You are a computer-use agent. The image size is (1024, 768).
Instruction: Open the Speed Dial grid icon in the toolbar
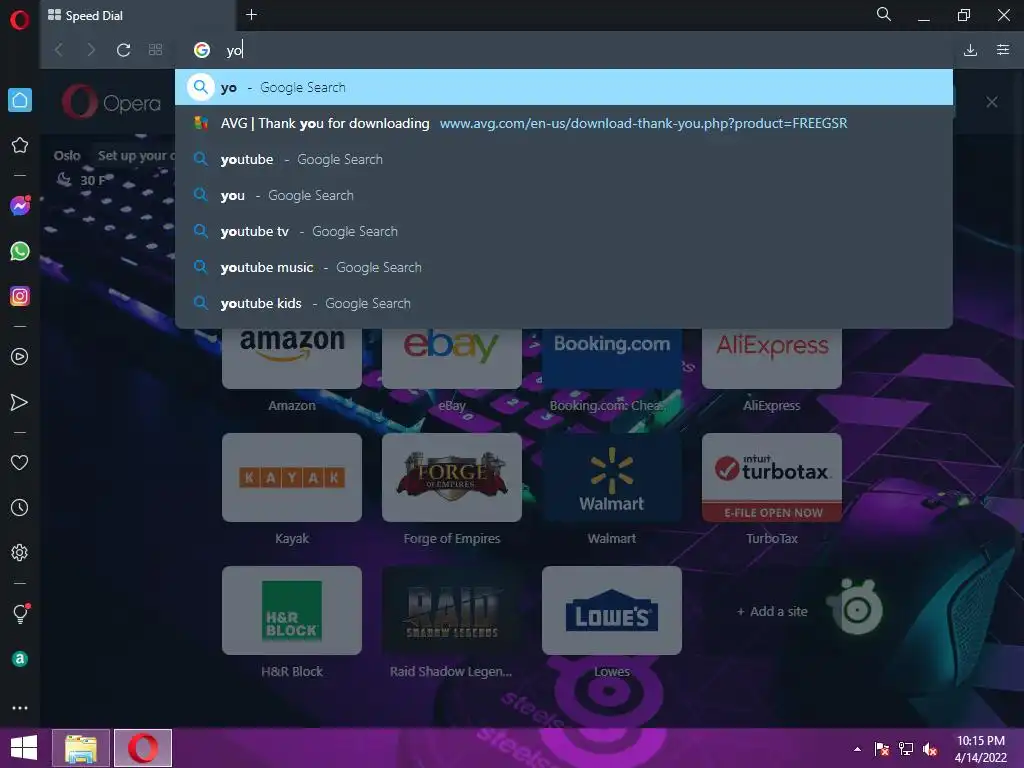pos(155,50)
